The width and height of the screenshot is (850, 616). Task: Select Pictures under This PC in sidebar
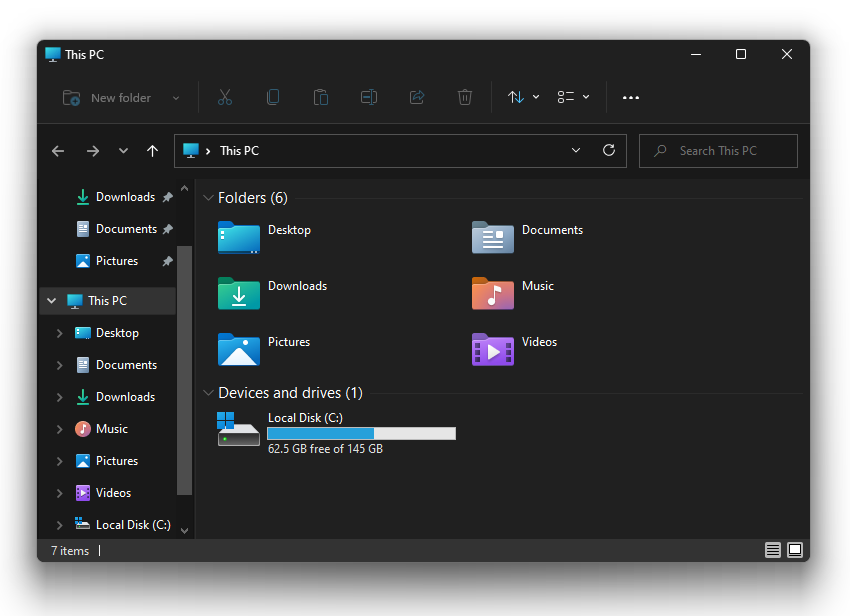(106, 461)
